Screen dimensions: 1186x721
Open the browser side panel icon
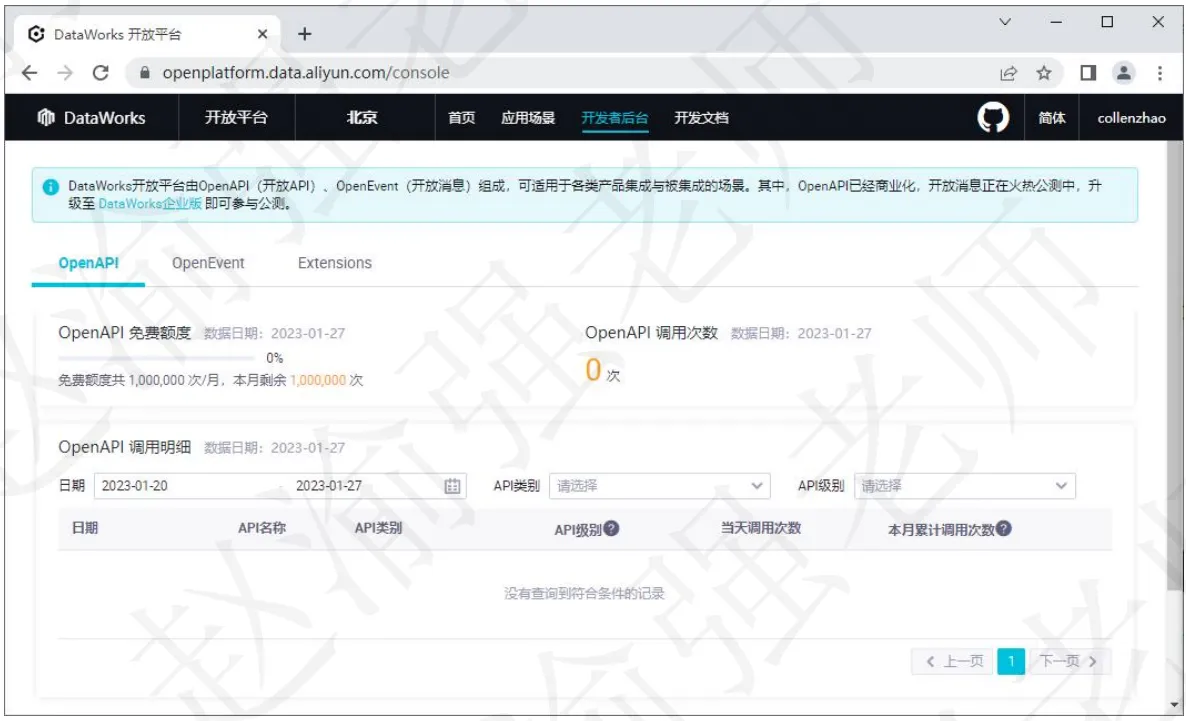(x=1088, y=73)
